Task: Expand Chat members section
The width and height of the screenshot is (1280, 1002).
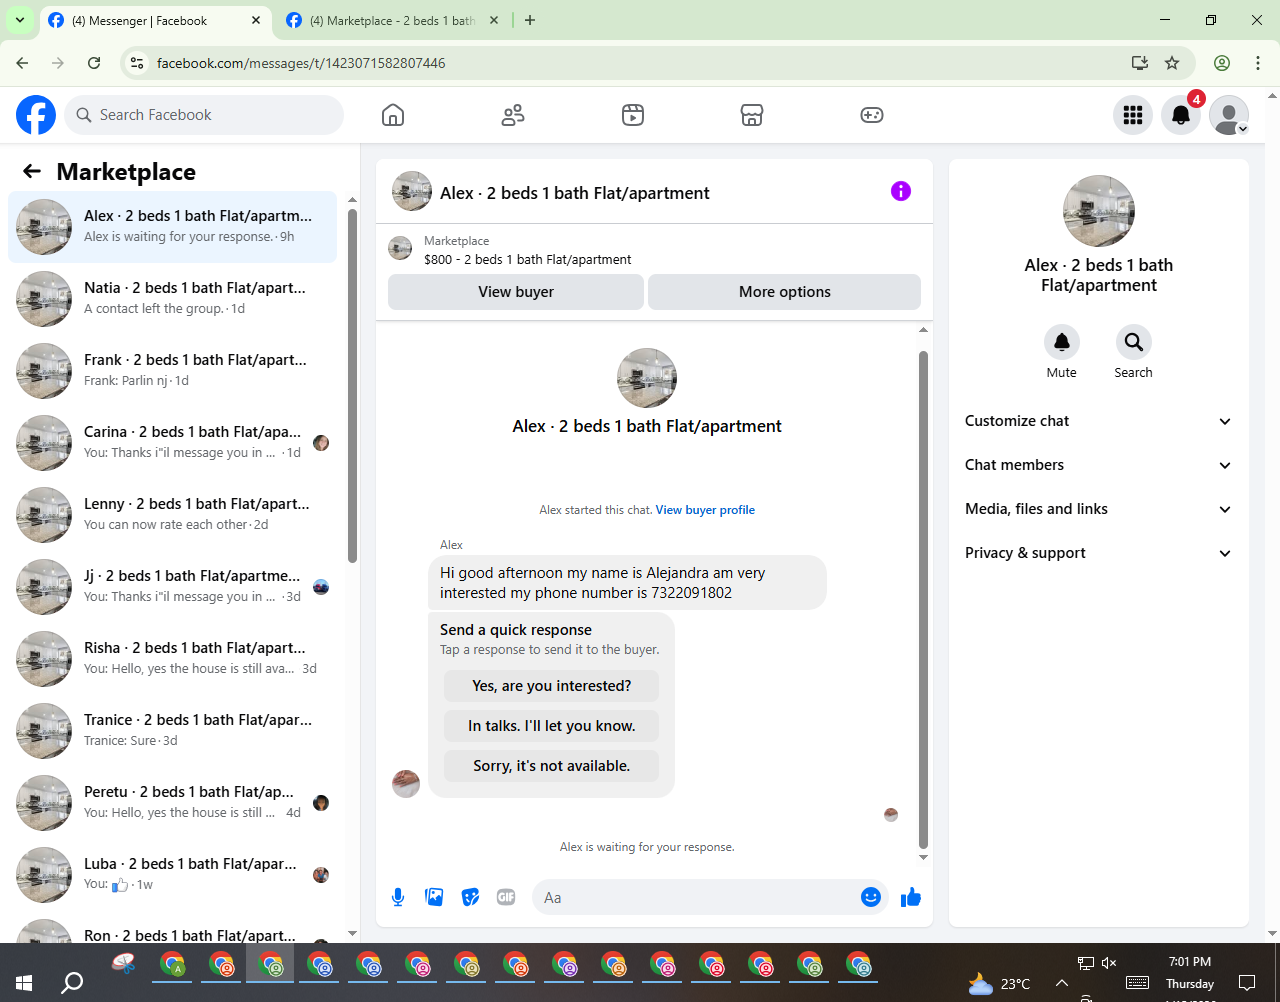Action: tap(1098, 465)
